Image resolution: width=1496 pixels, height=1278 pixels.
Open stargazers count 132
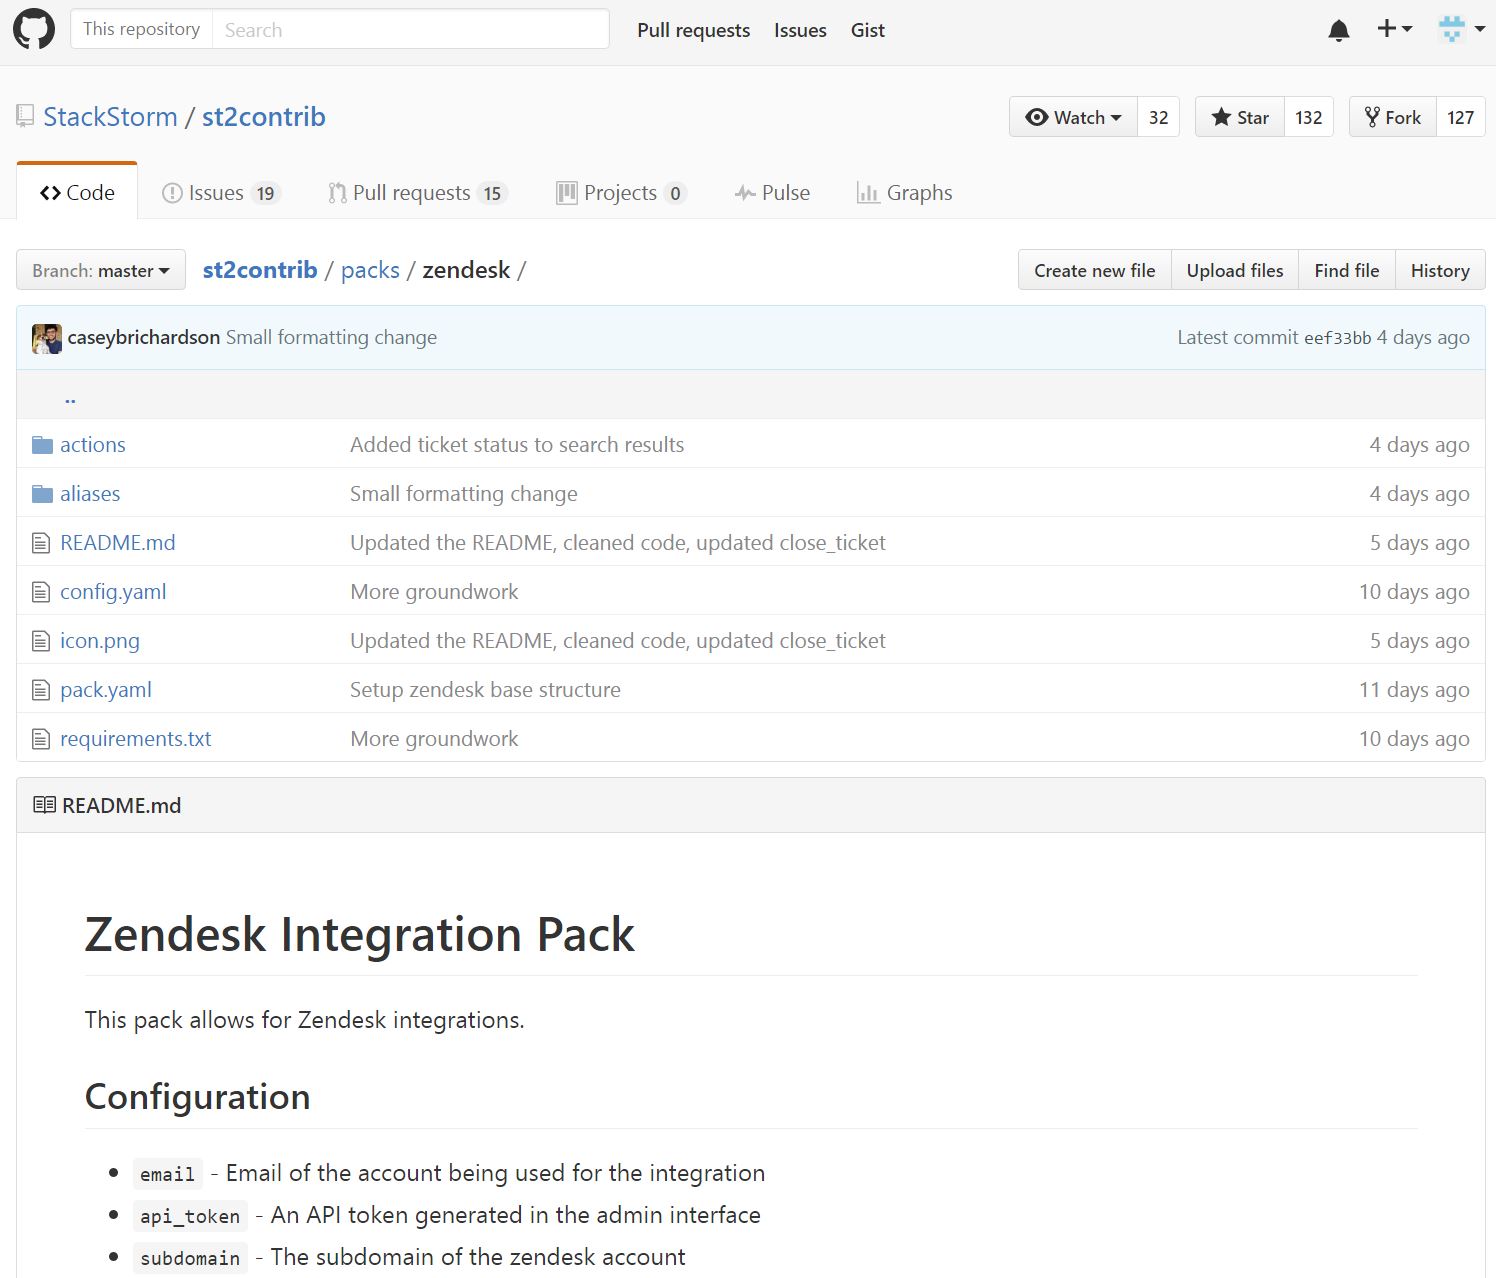pos(1308,117)
